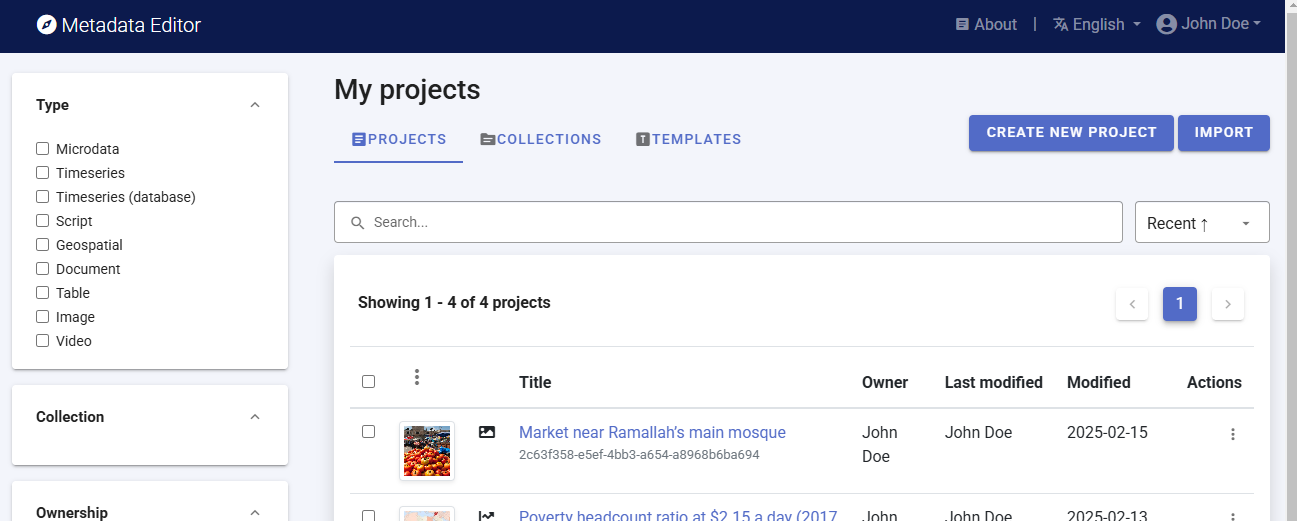
Task: Tick the select-all projects checkbox
Action: coord(368,382)
